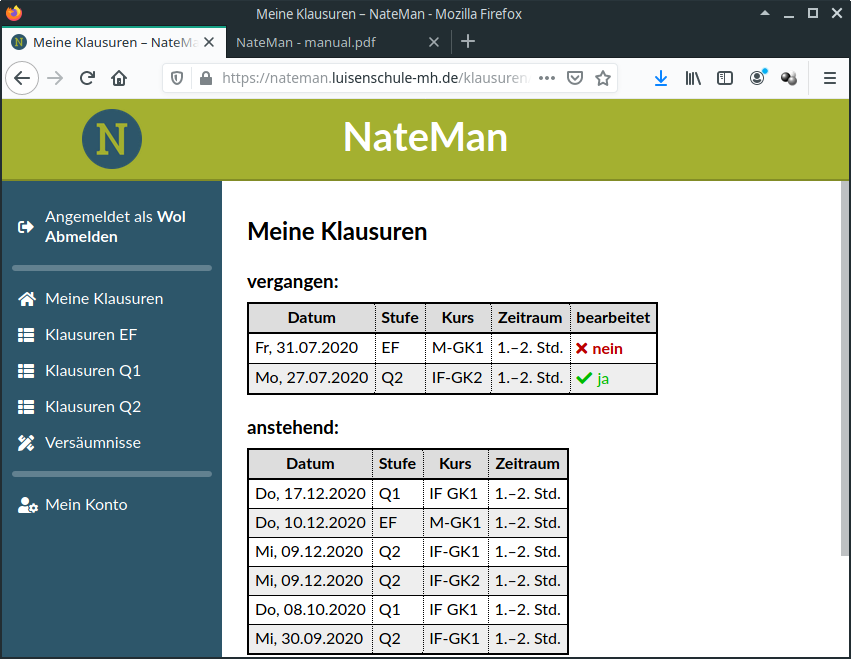This screenshot has width=851, height=659.
Task: Open a new browser tab
Action: [468, 42]
